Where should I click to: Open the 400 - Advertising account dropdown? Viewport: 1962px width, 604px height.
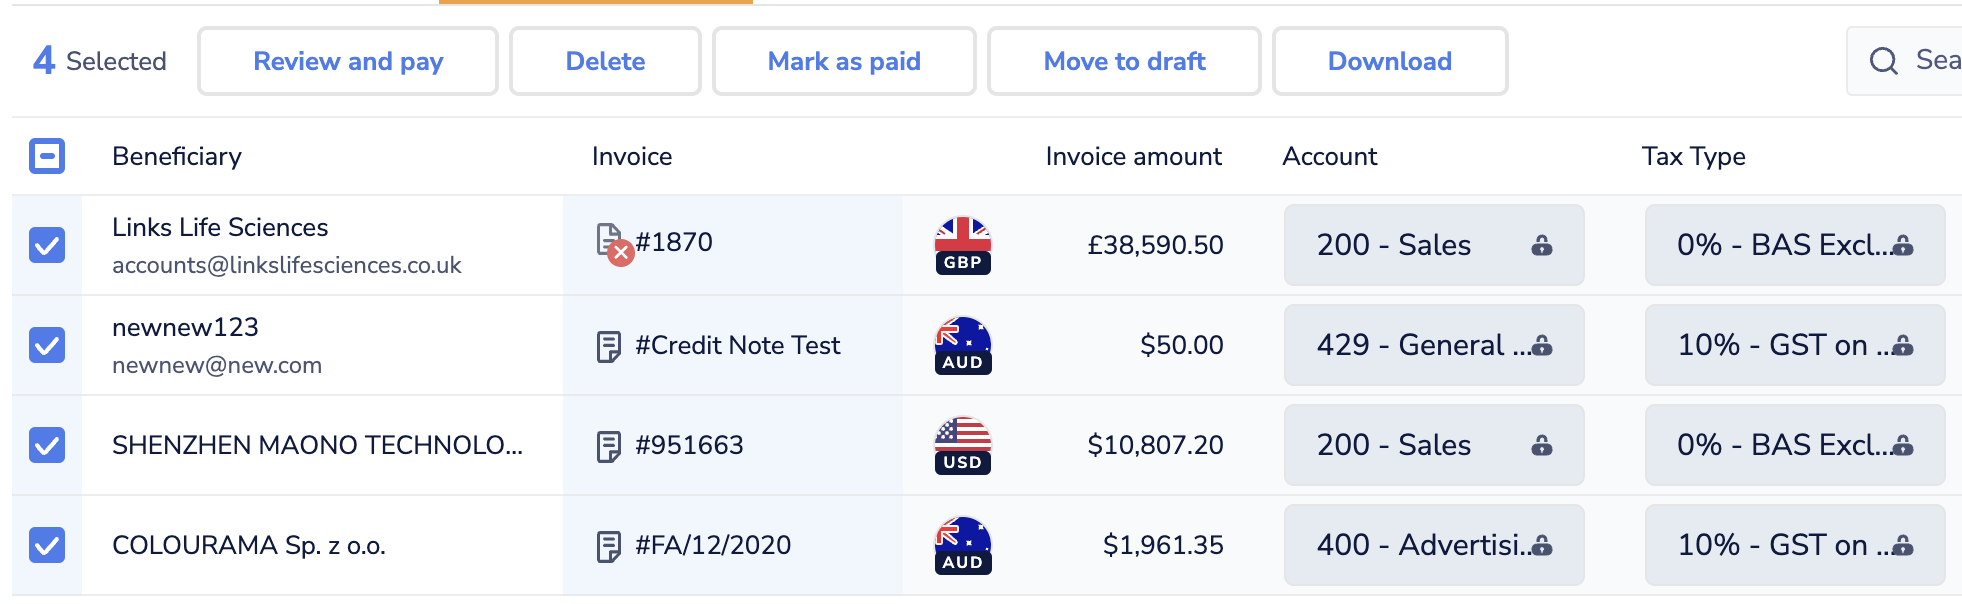coord(1433,545)
